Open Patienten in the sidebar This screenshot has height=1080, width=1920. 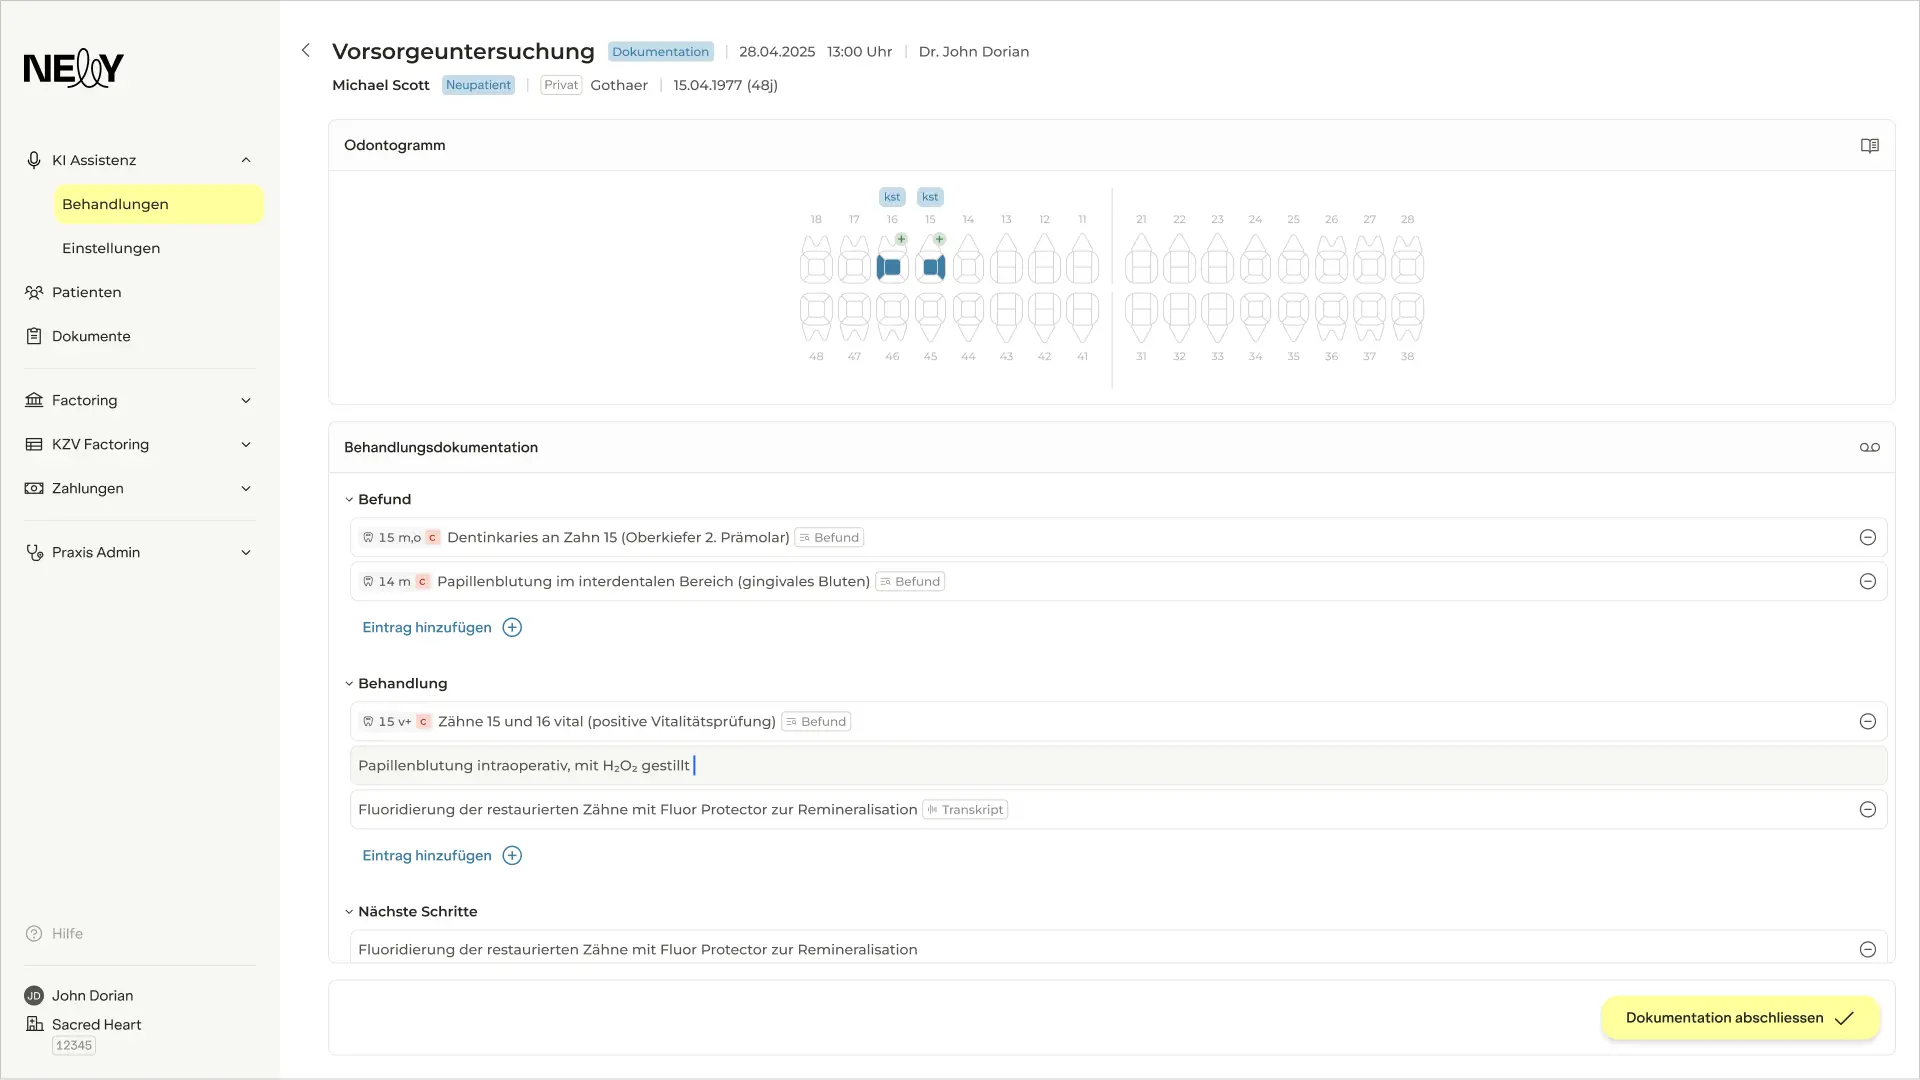pyautogui.click(x=86, y=292)
